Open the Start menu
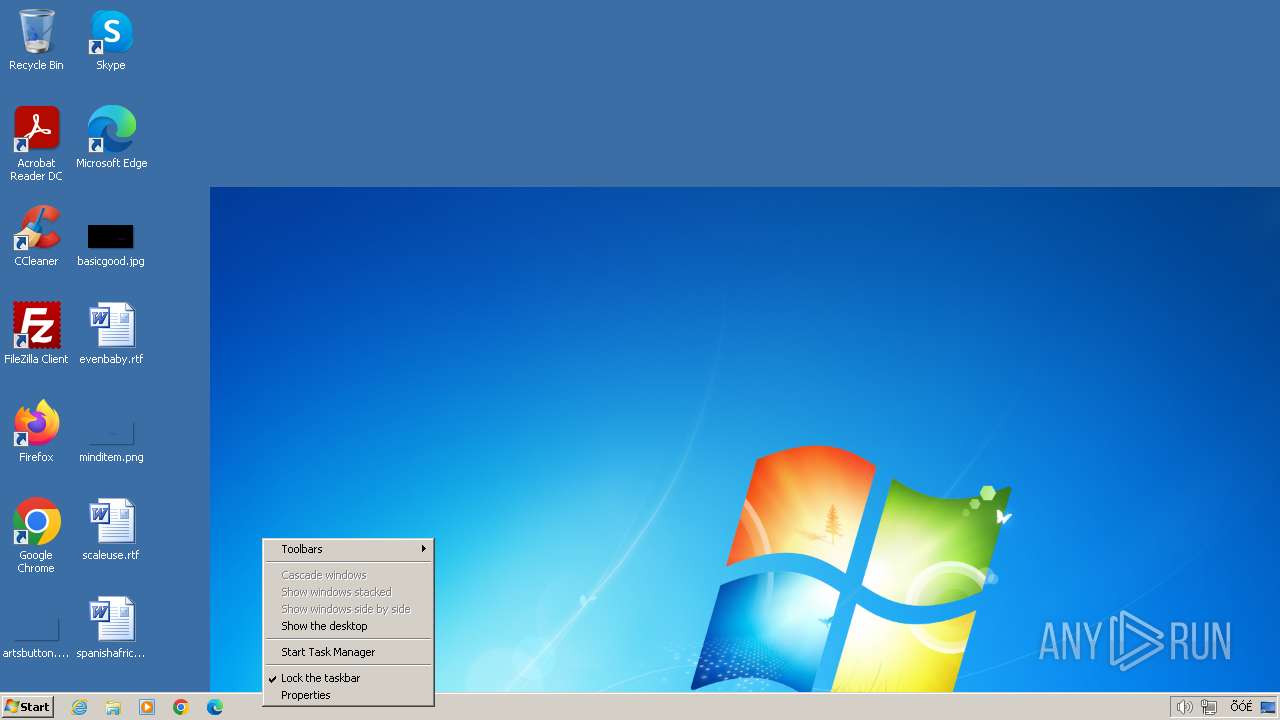Image resolution: width=1280 pixels, height=720 pixels. (x=27, y=707)
